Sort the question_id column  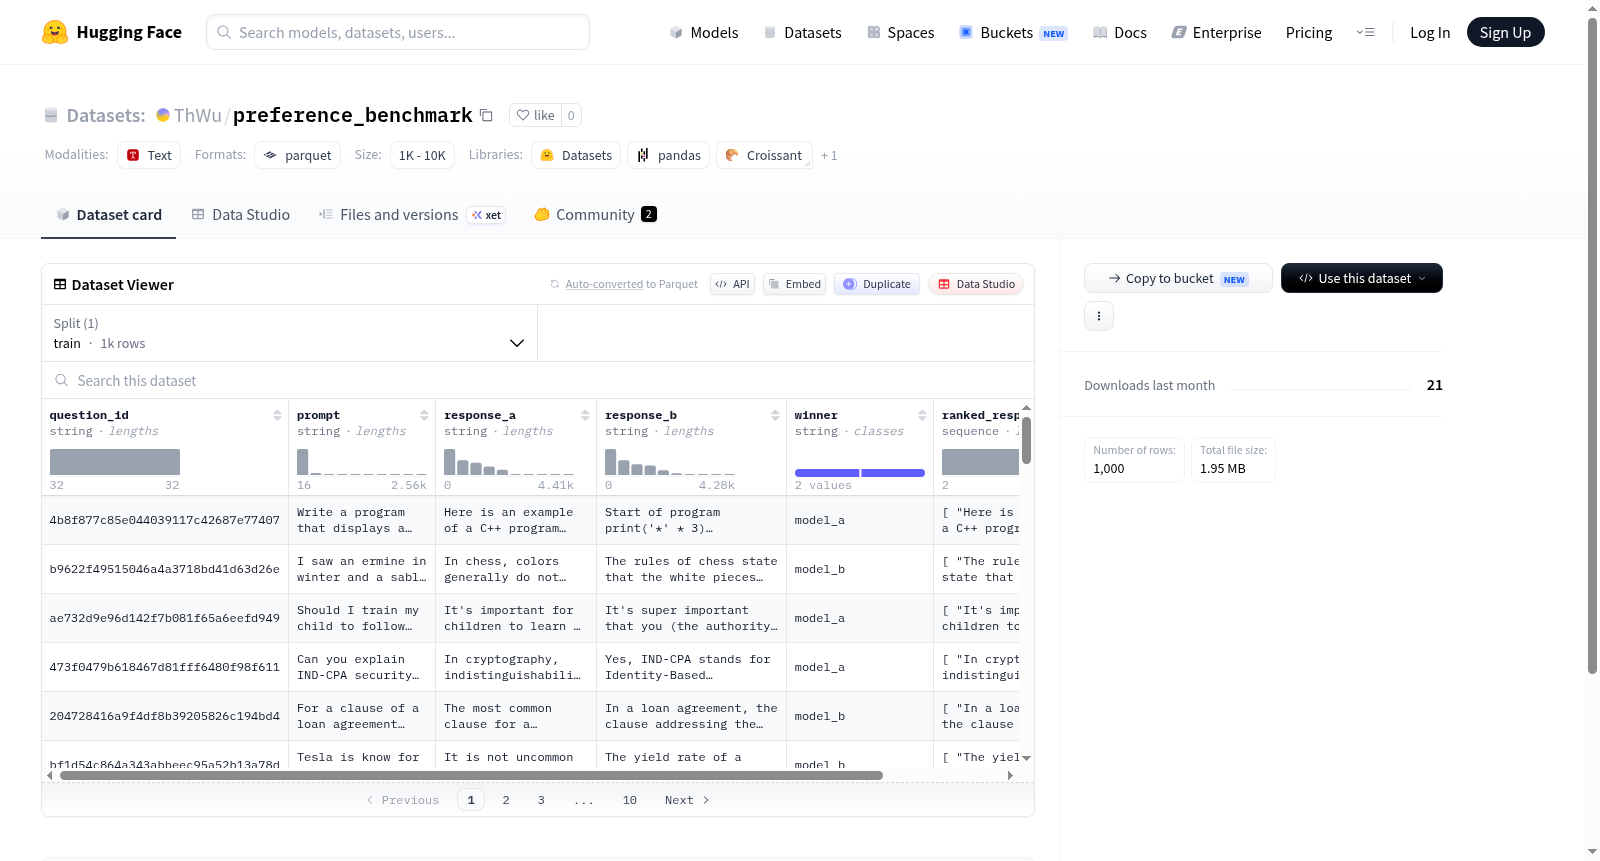point(277,415)
